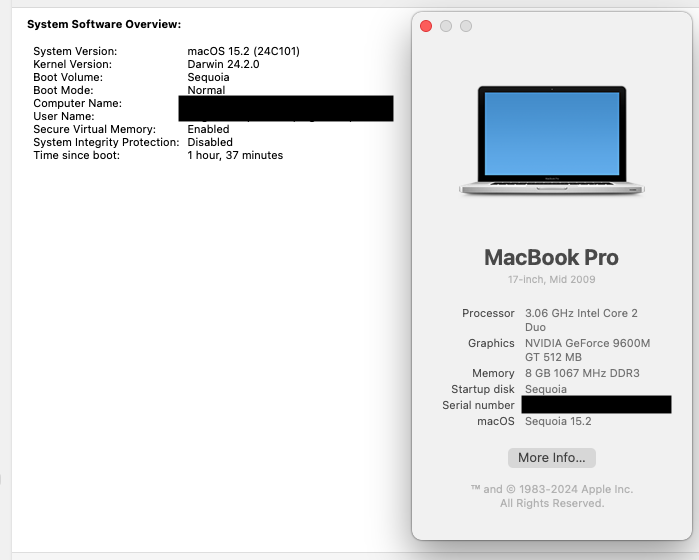Click the "Time since boot:" label

pos(76,155)
